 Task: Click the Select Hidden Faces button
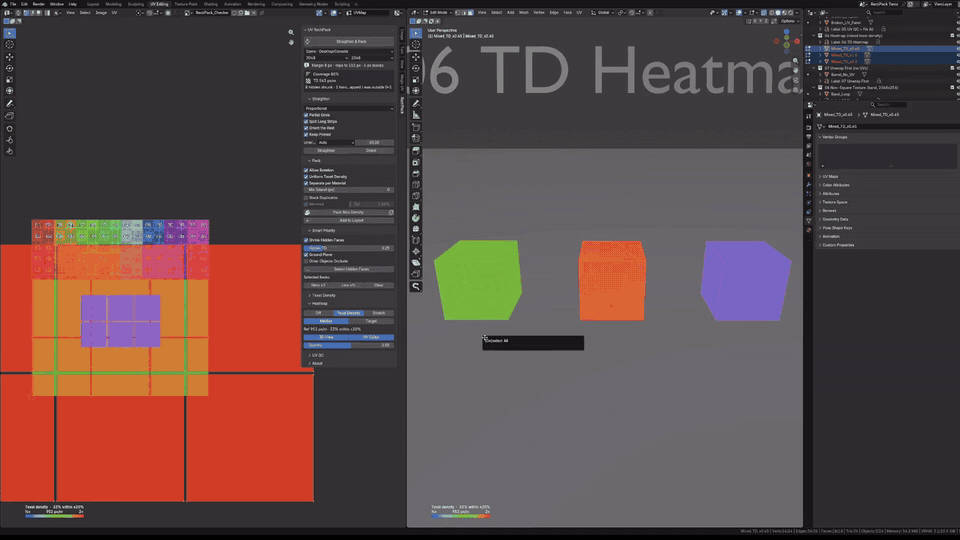point(349,269)
